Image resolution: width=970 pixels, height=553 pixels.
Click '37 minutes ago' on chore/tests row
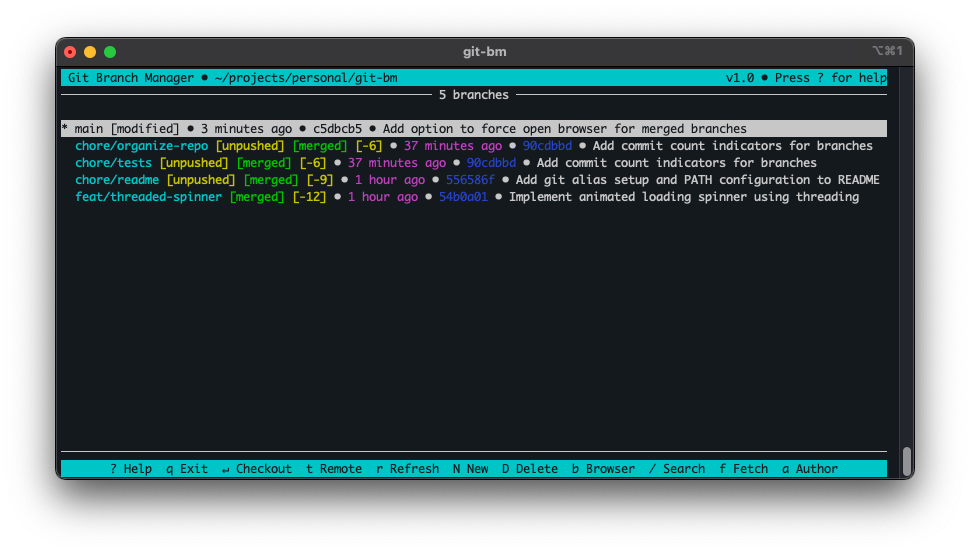click(x=397, y=163)
